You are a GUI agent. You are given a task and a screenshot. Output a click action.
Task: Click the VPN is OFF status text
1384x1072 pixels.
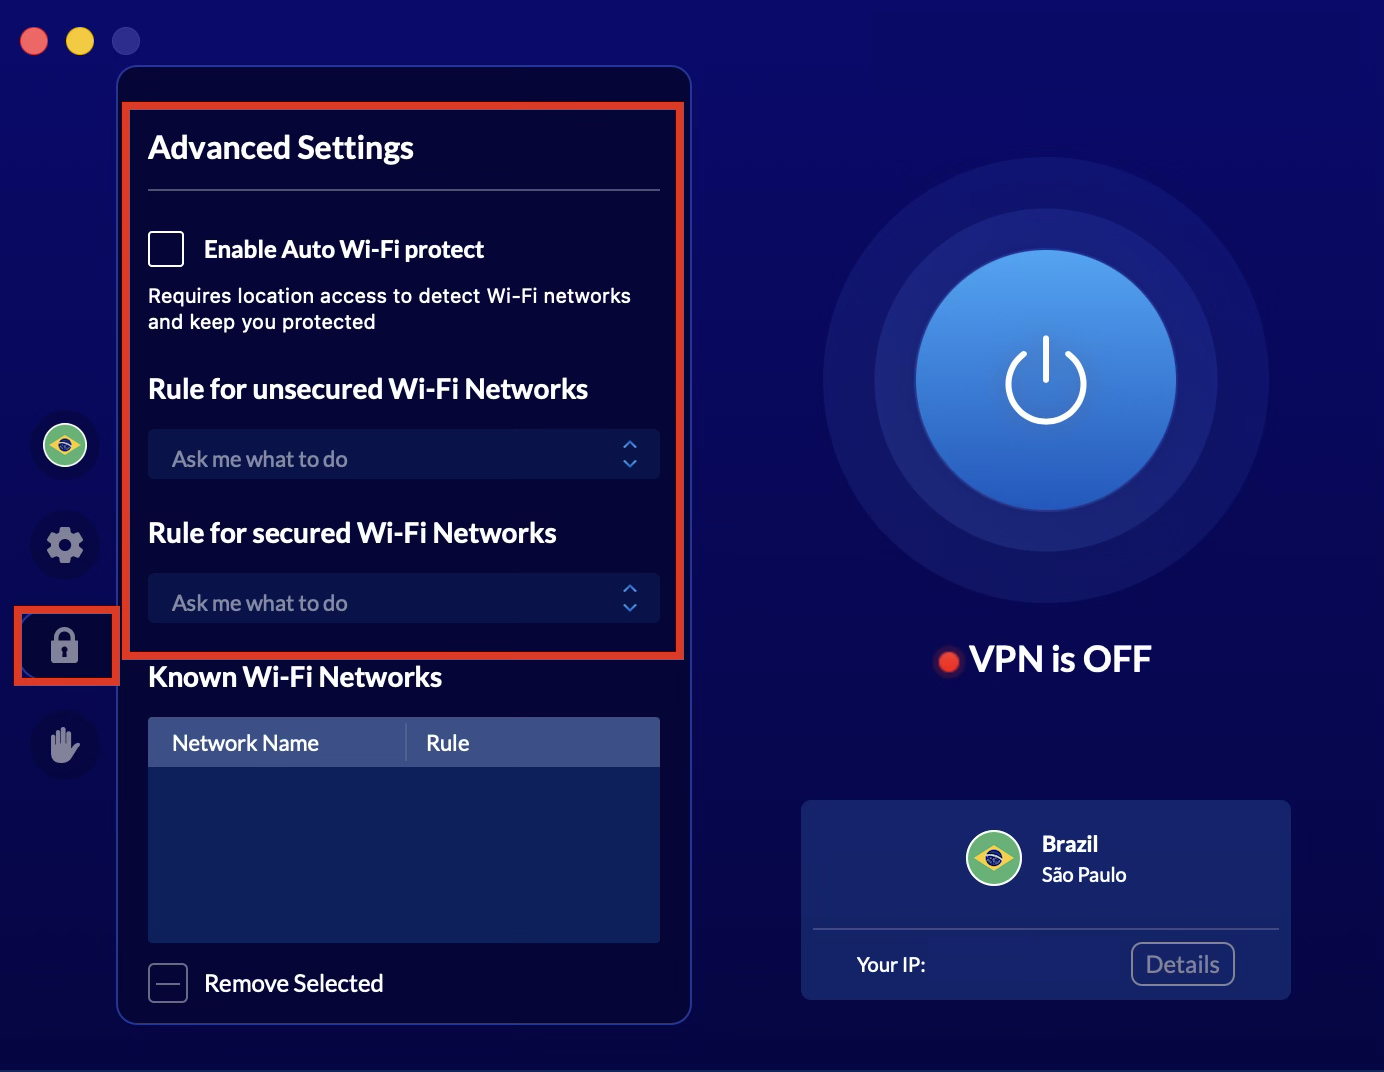click(x=1060, y=659)
